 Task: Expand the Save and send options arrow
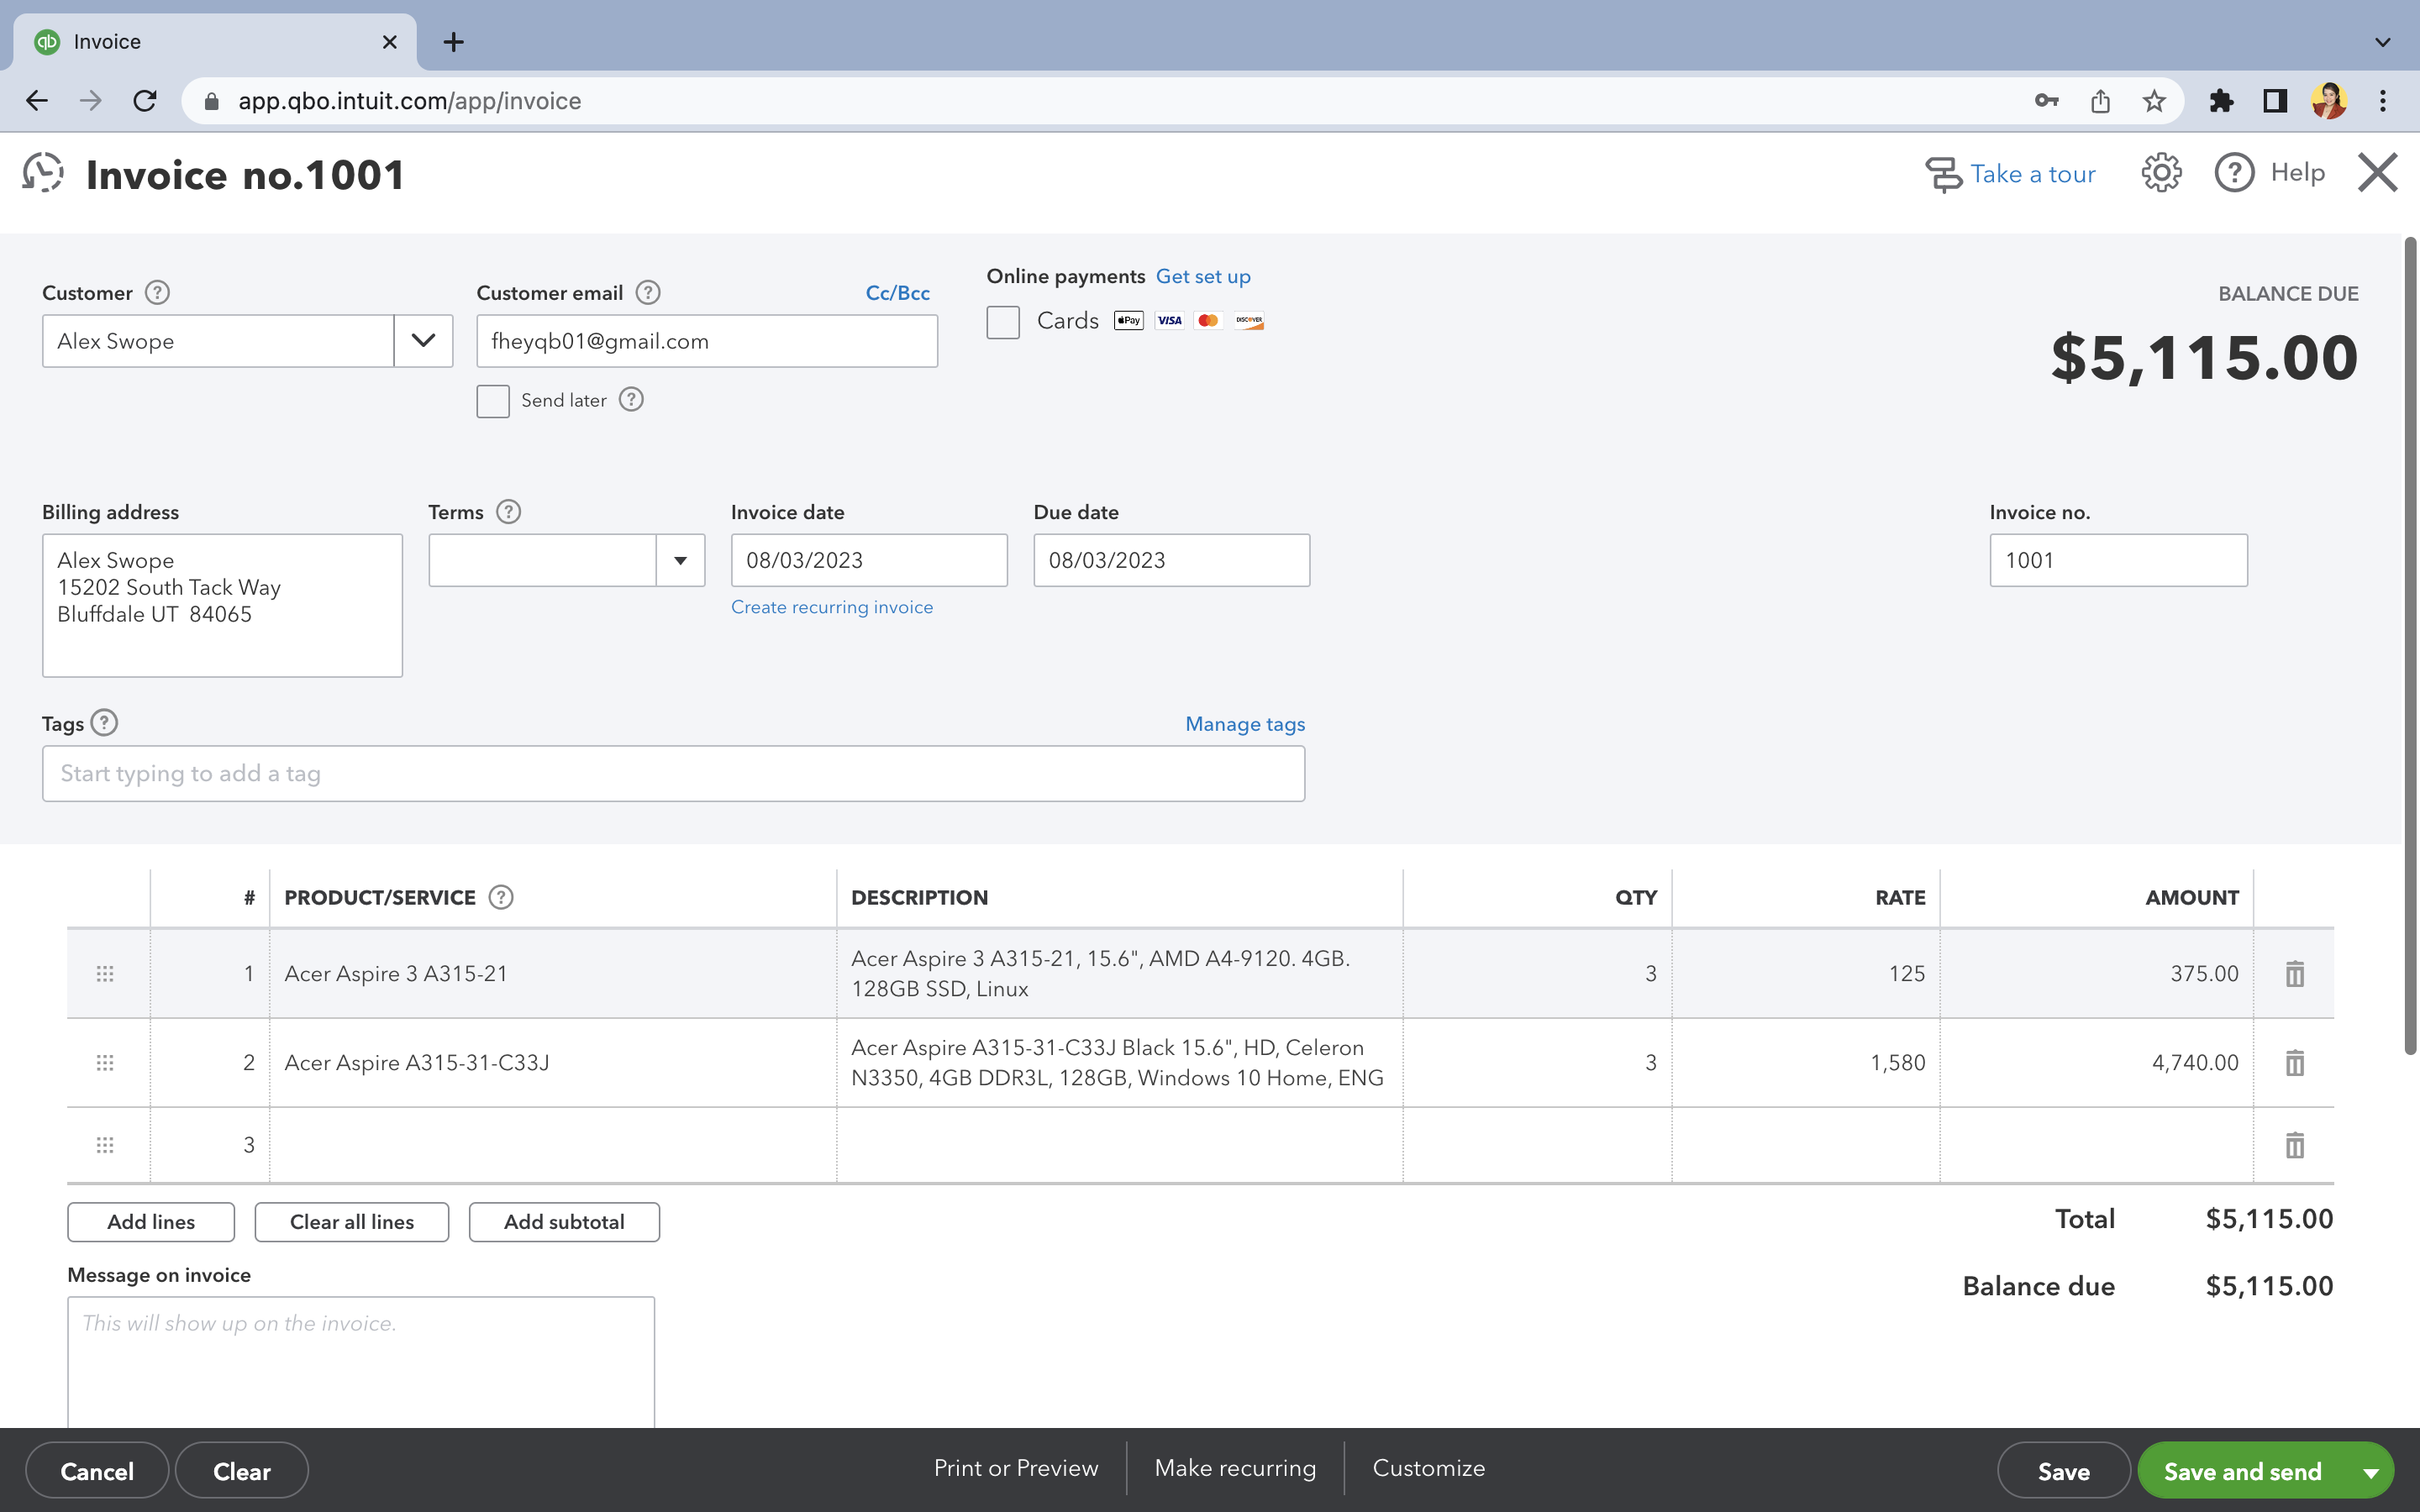tap(2370, 1472)
